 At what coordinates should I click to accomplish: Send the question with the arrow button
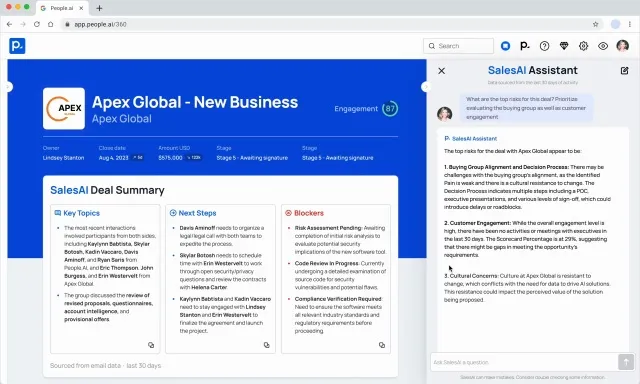pos(626,362)
